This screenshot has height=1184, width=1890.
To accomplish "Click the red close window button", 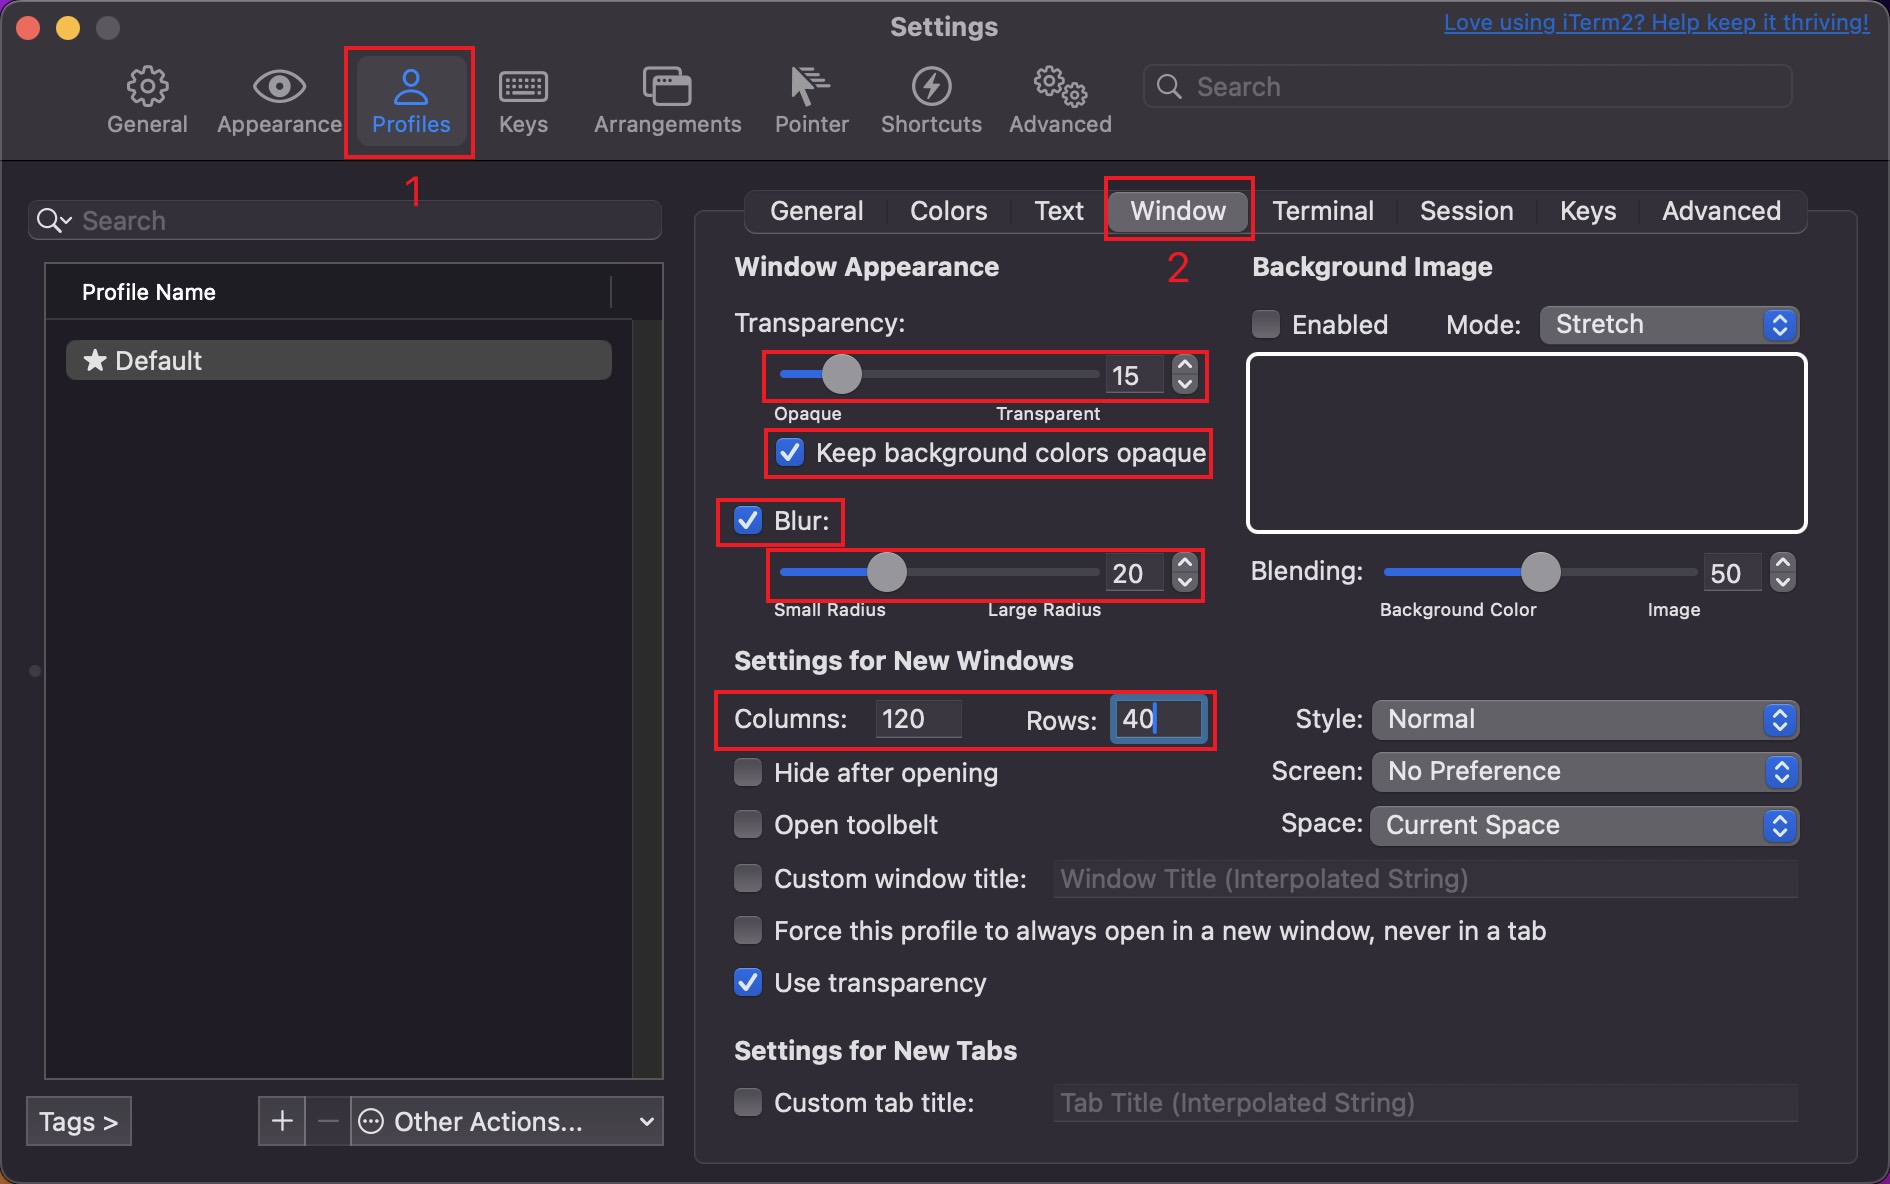I will coord(28,28).
